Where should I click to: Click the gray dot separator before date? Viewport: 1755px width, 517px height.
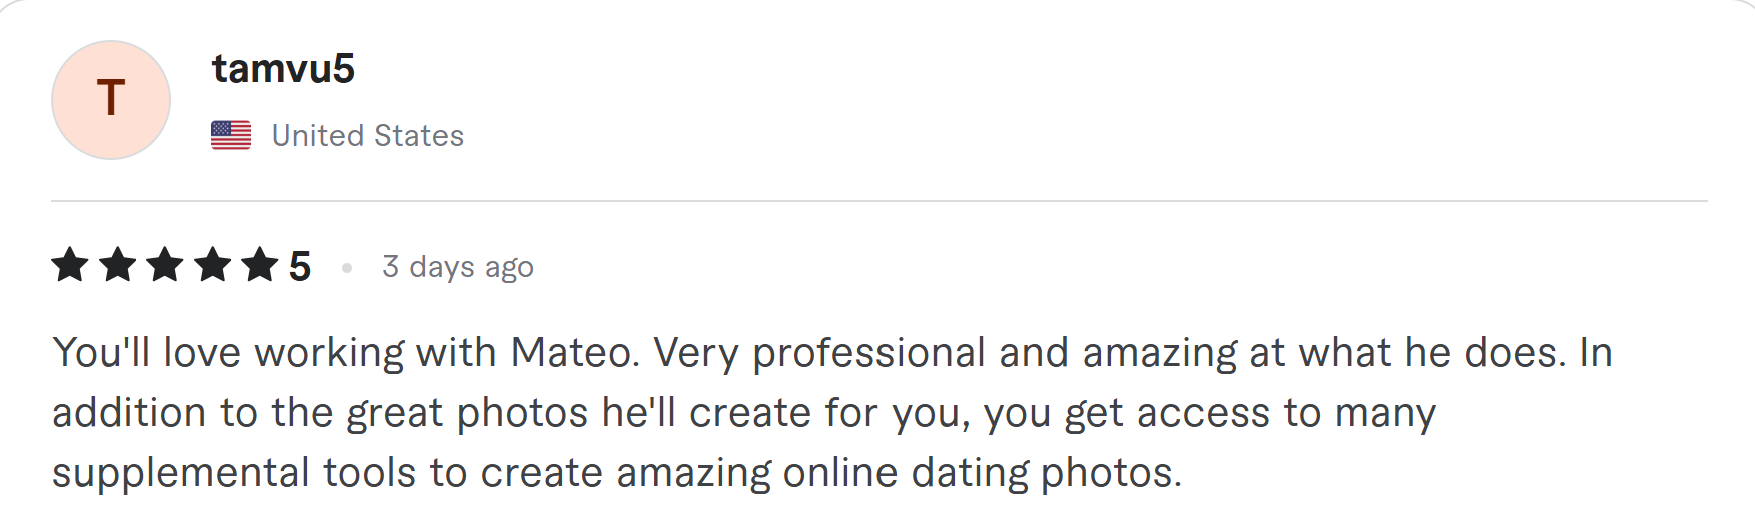(x=347, y=267)
